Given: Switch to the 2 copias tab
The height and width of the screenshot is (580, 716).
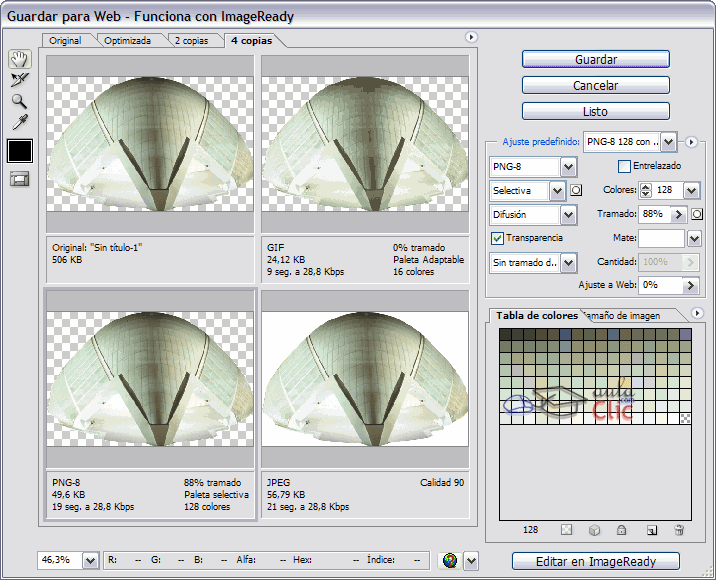Looking at the screenshot, I should (x=190, y=41).
